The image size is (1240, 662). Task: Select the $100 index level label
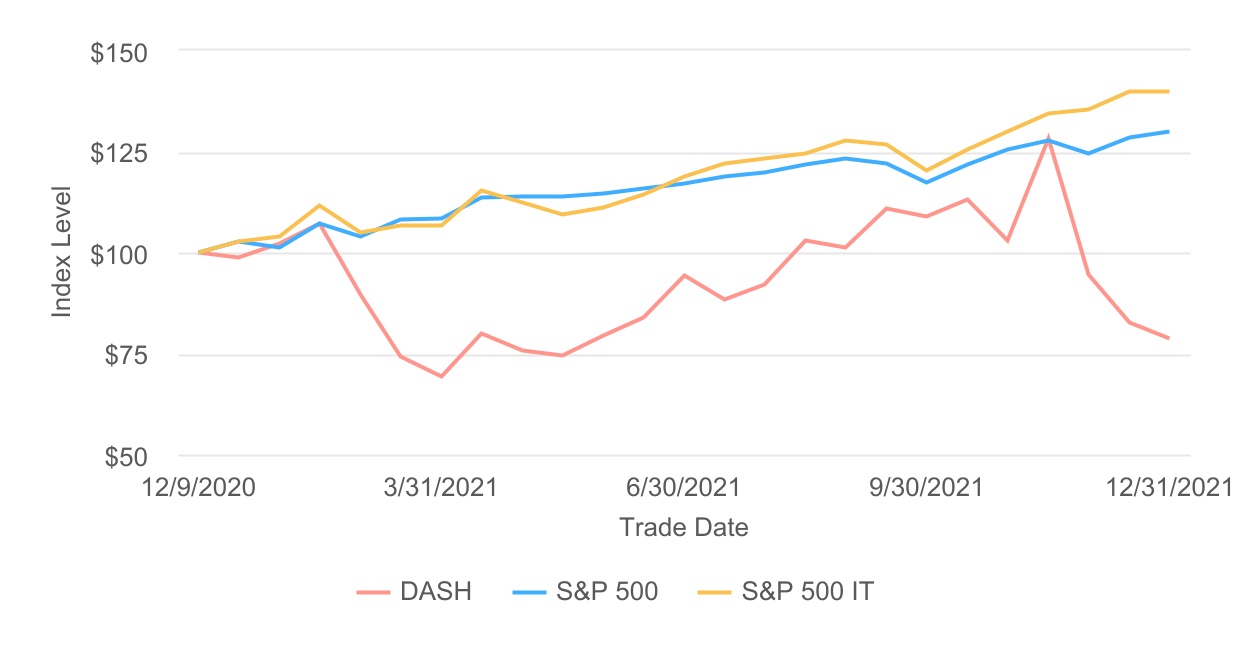(x=118, y=255)
